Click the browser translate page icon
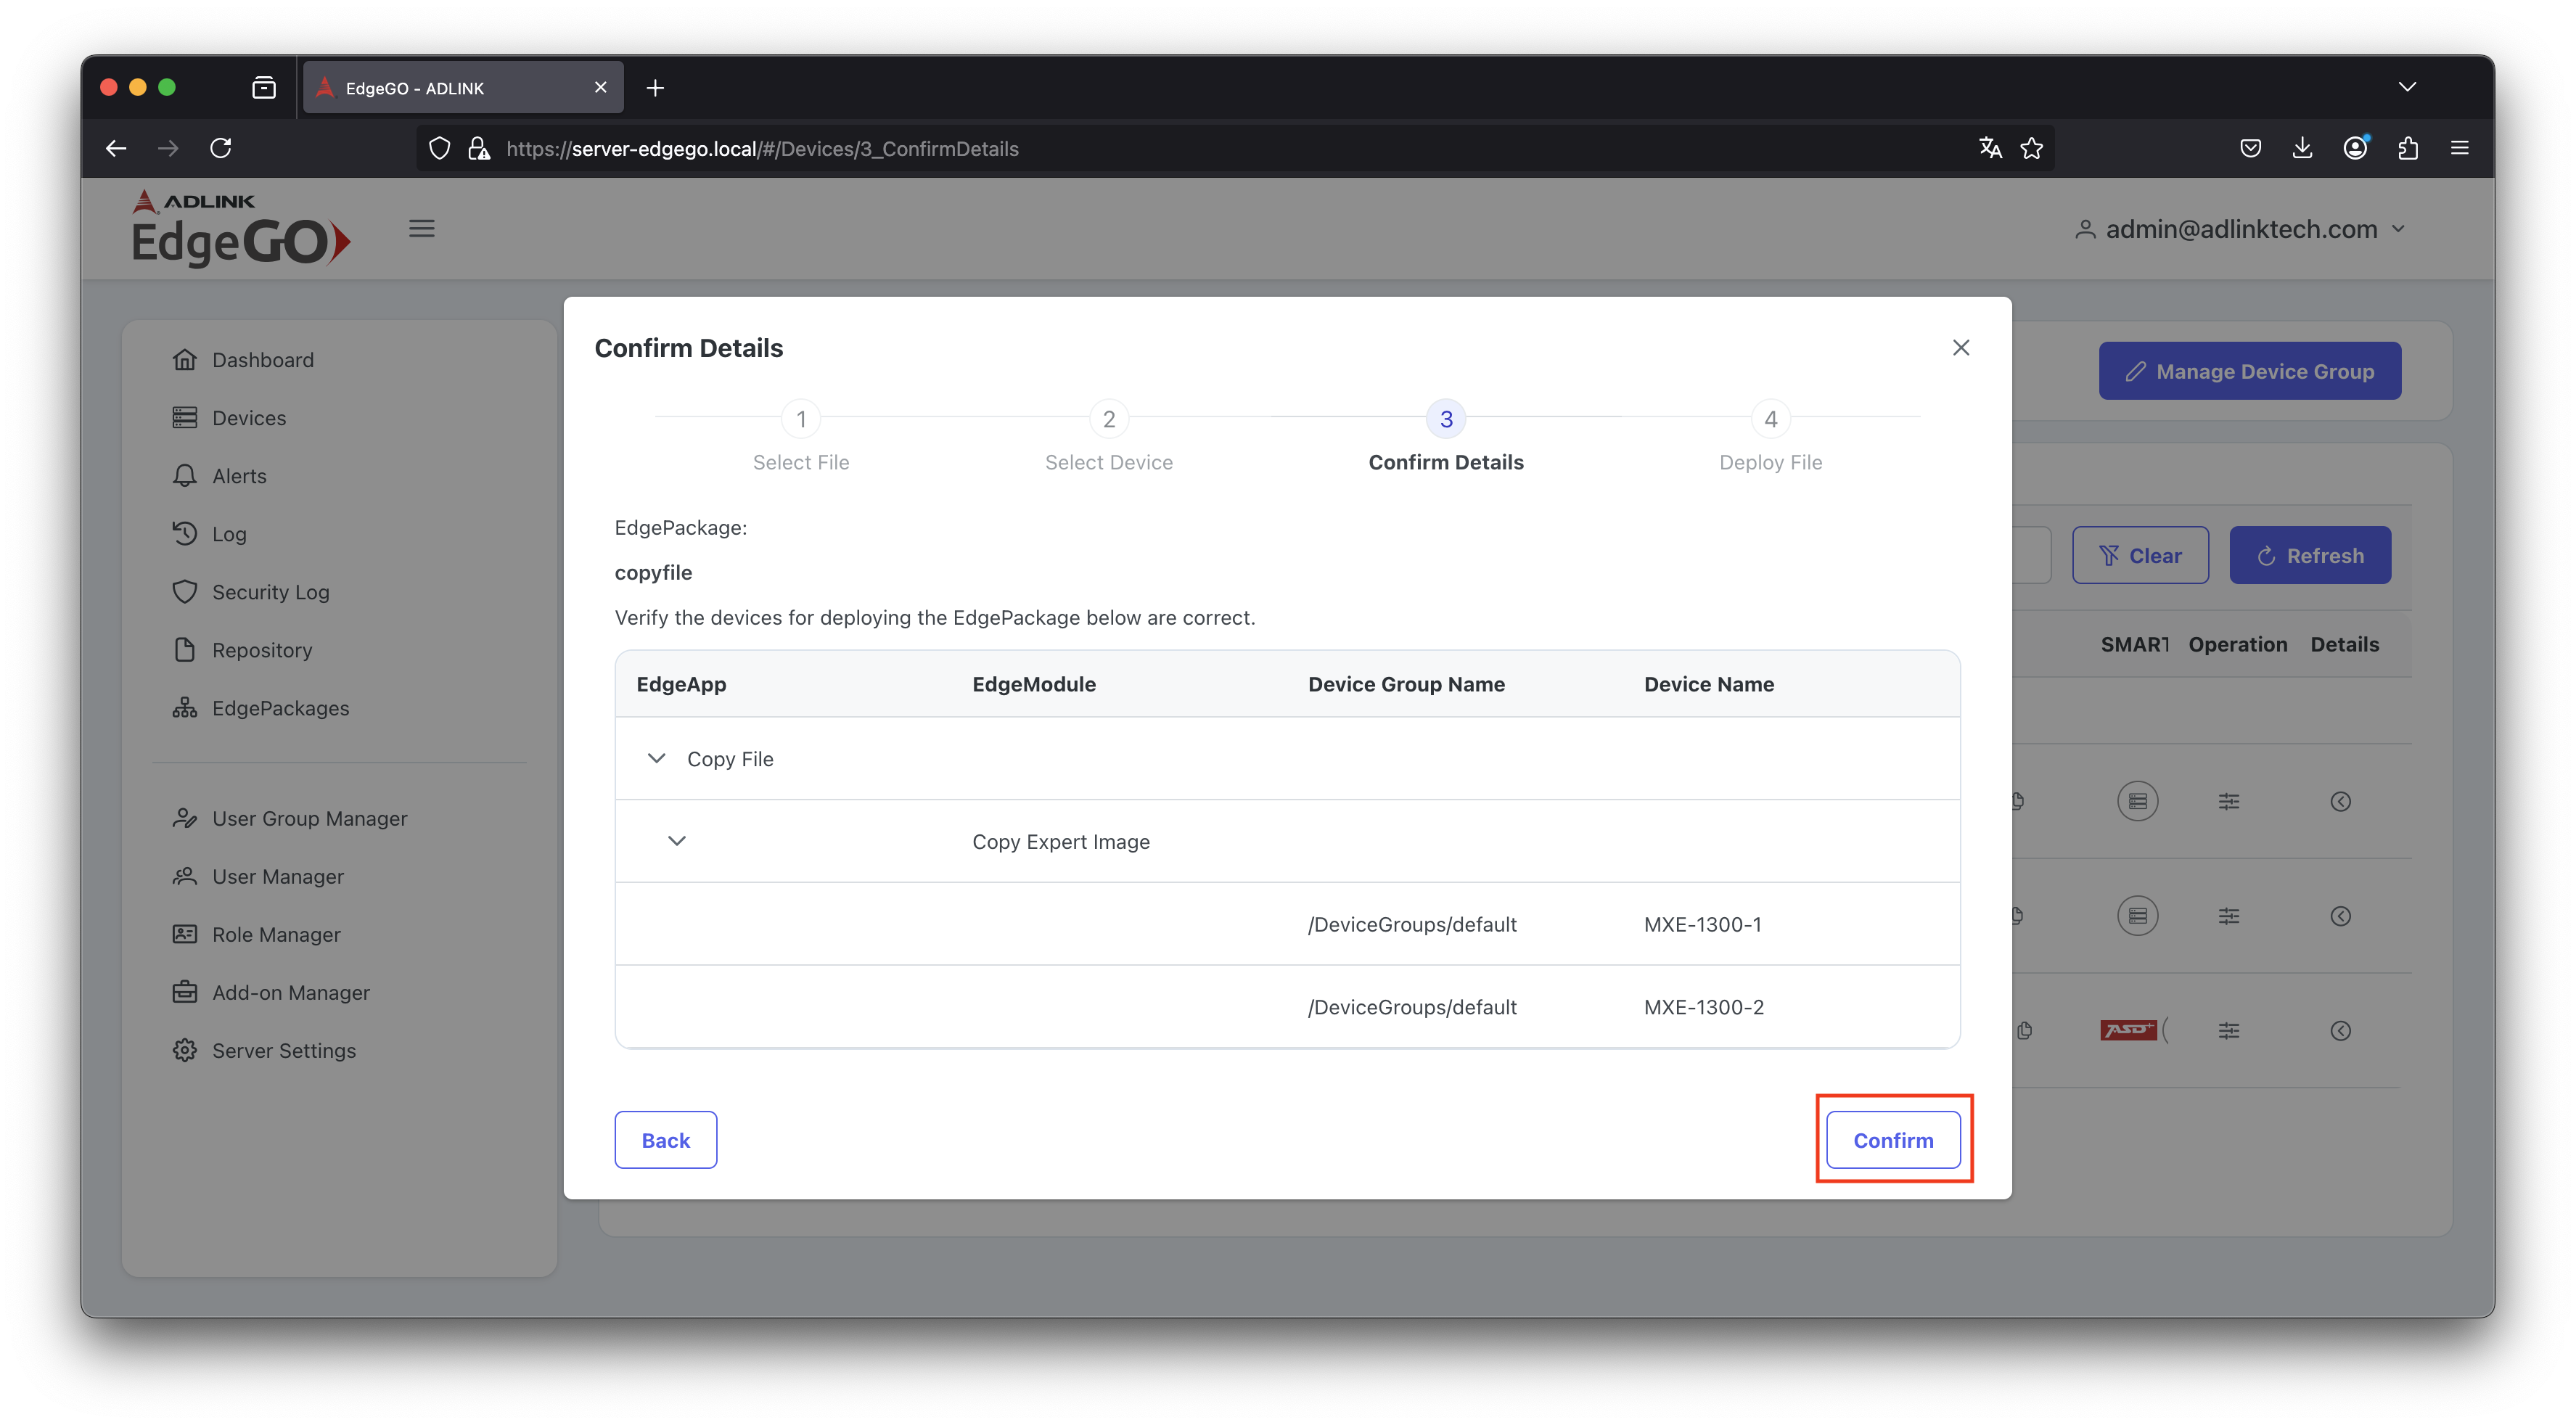The image size is (2576, 1425). coord(1990,148)
